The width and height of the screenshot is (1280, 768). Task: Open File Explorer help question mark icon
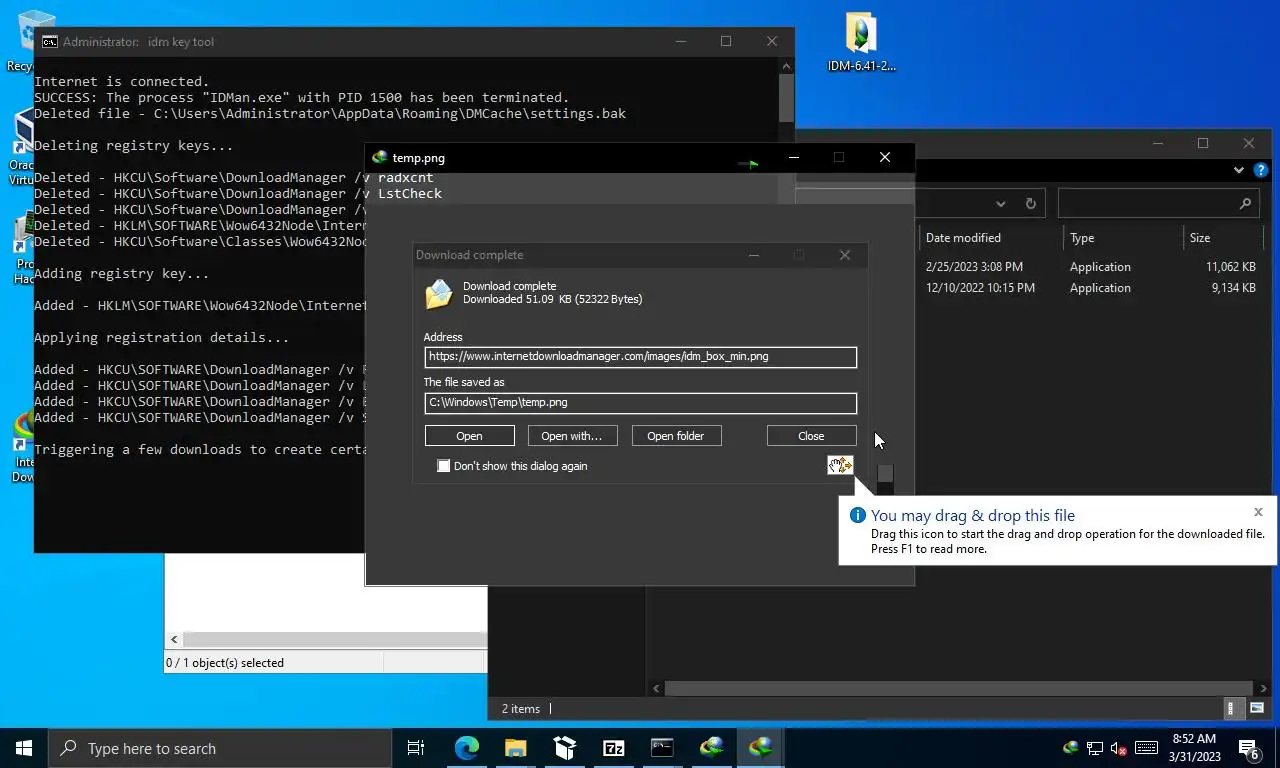[x=1261, y=170]
